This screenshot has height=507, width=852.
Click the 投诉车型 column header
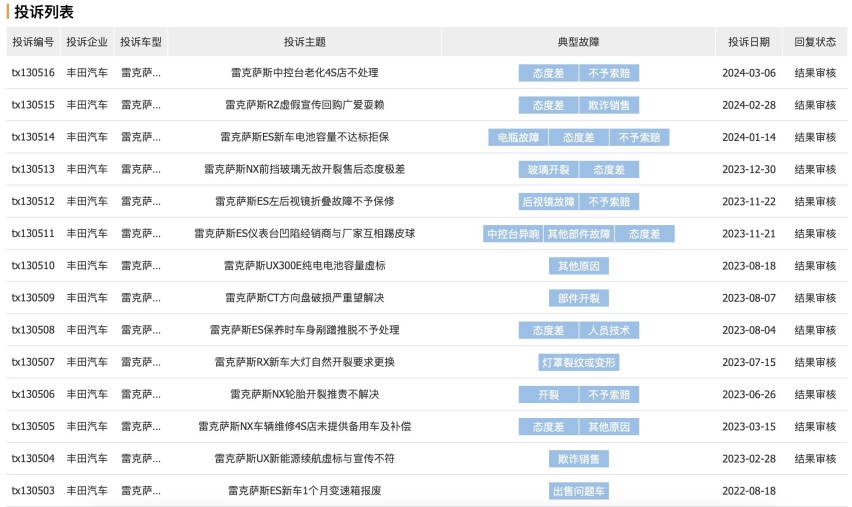(x=141, y=42)
